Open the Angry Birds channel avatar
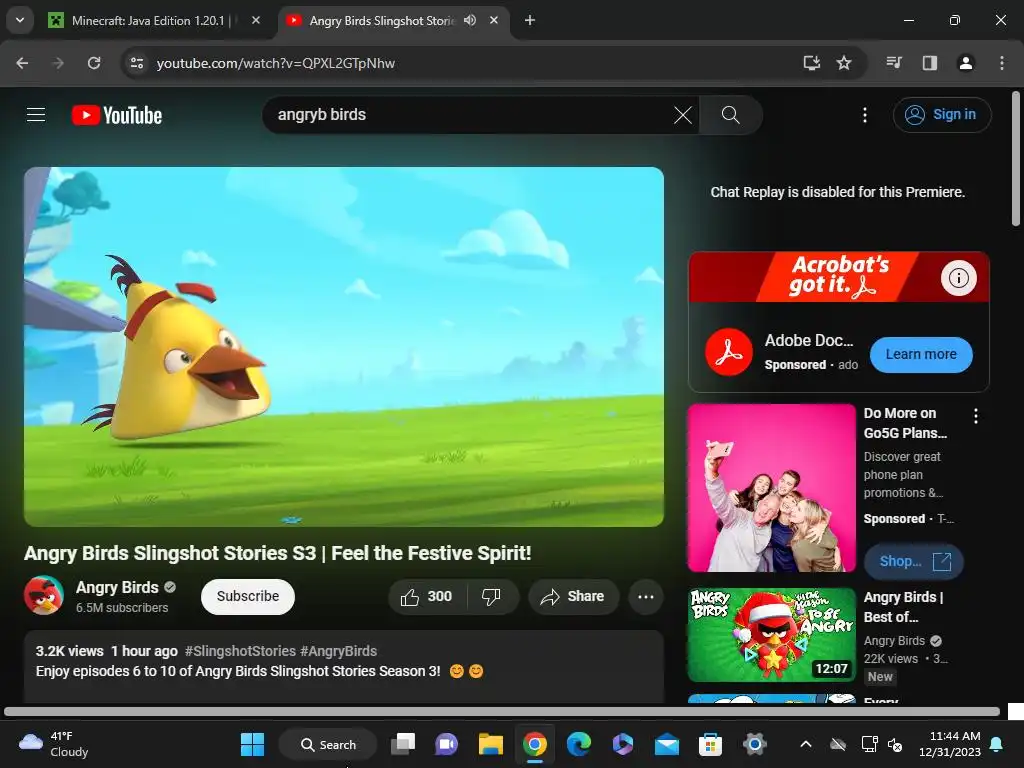 44,595
